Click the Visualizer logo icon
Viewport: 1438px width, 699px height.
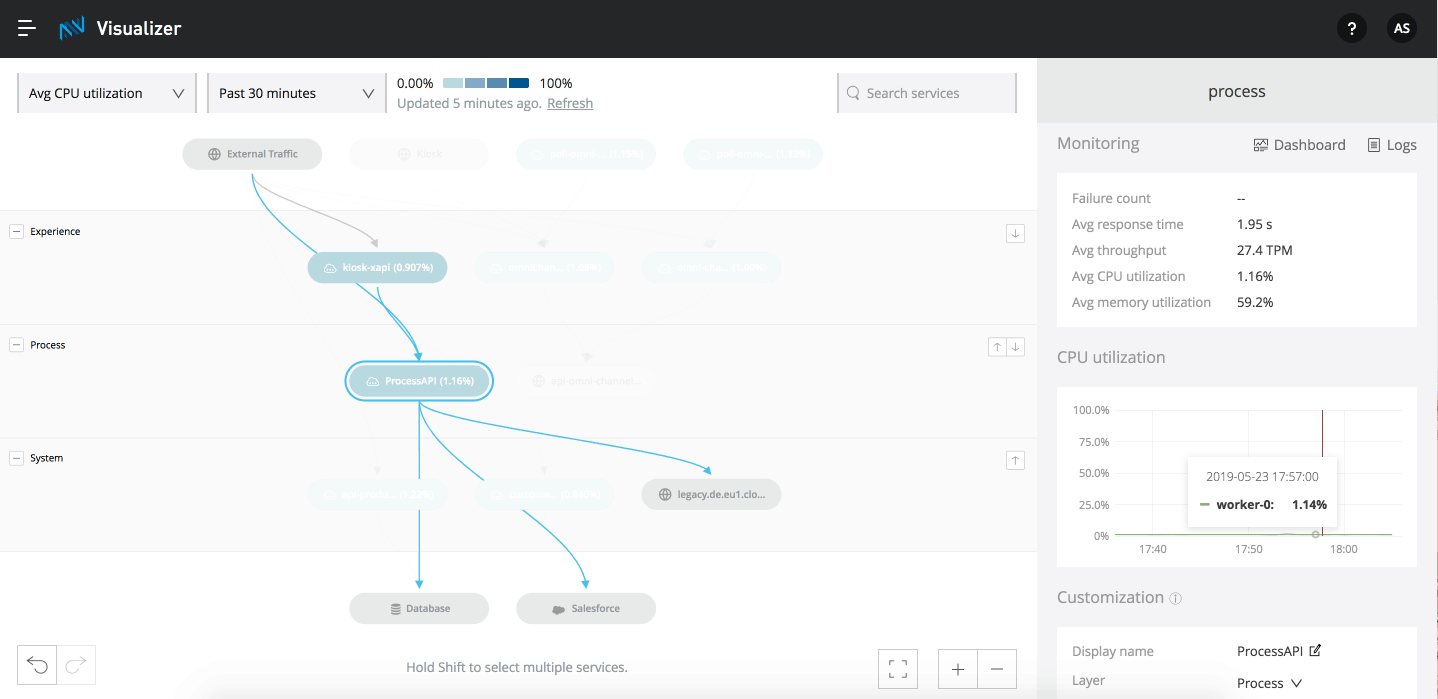[x=70, y=28]
